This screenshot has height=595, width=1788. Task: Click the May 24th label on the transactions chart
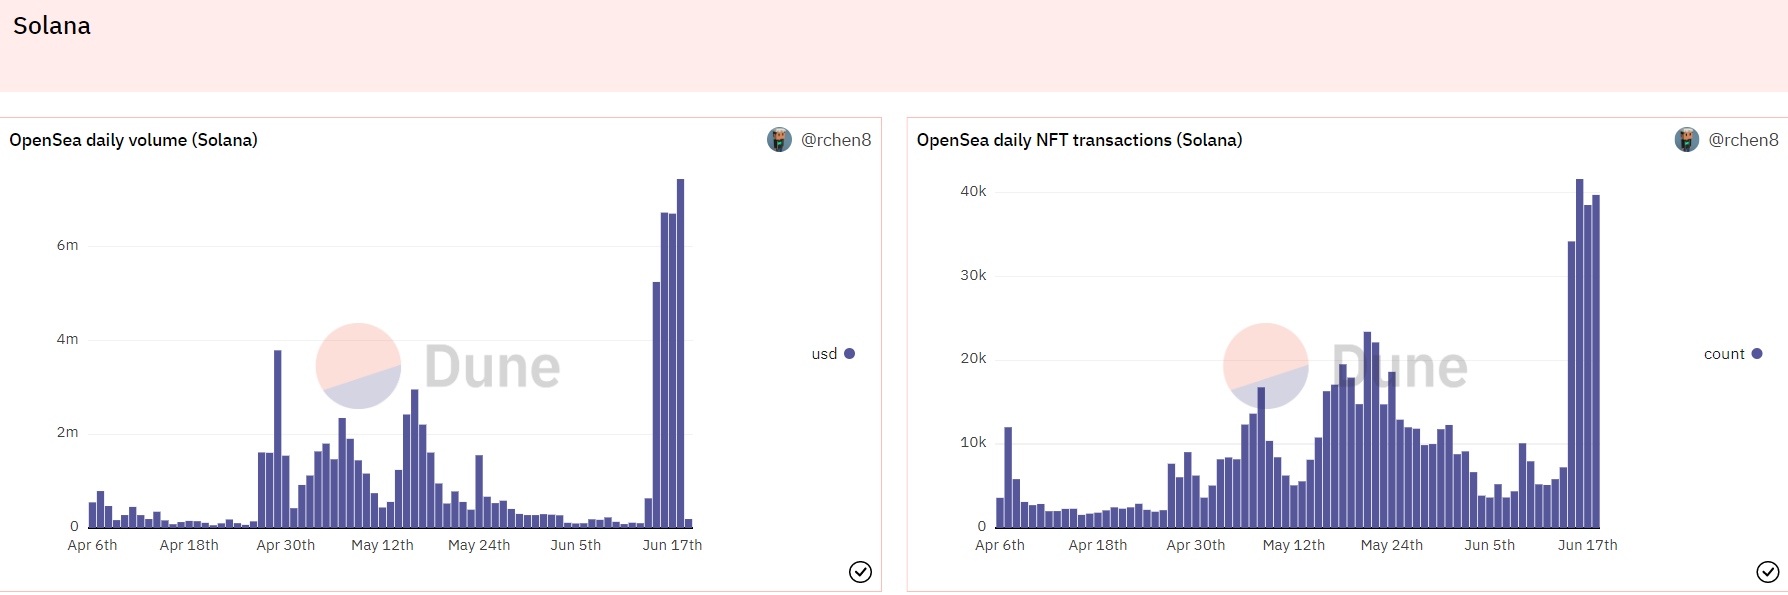[x=1392, y=545]
